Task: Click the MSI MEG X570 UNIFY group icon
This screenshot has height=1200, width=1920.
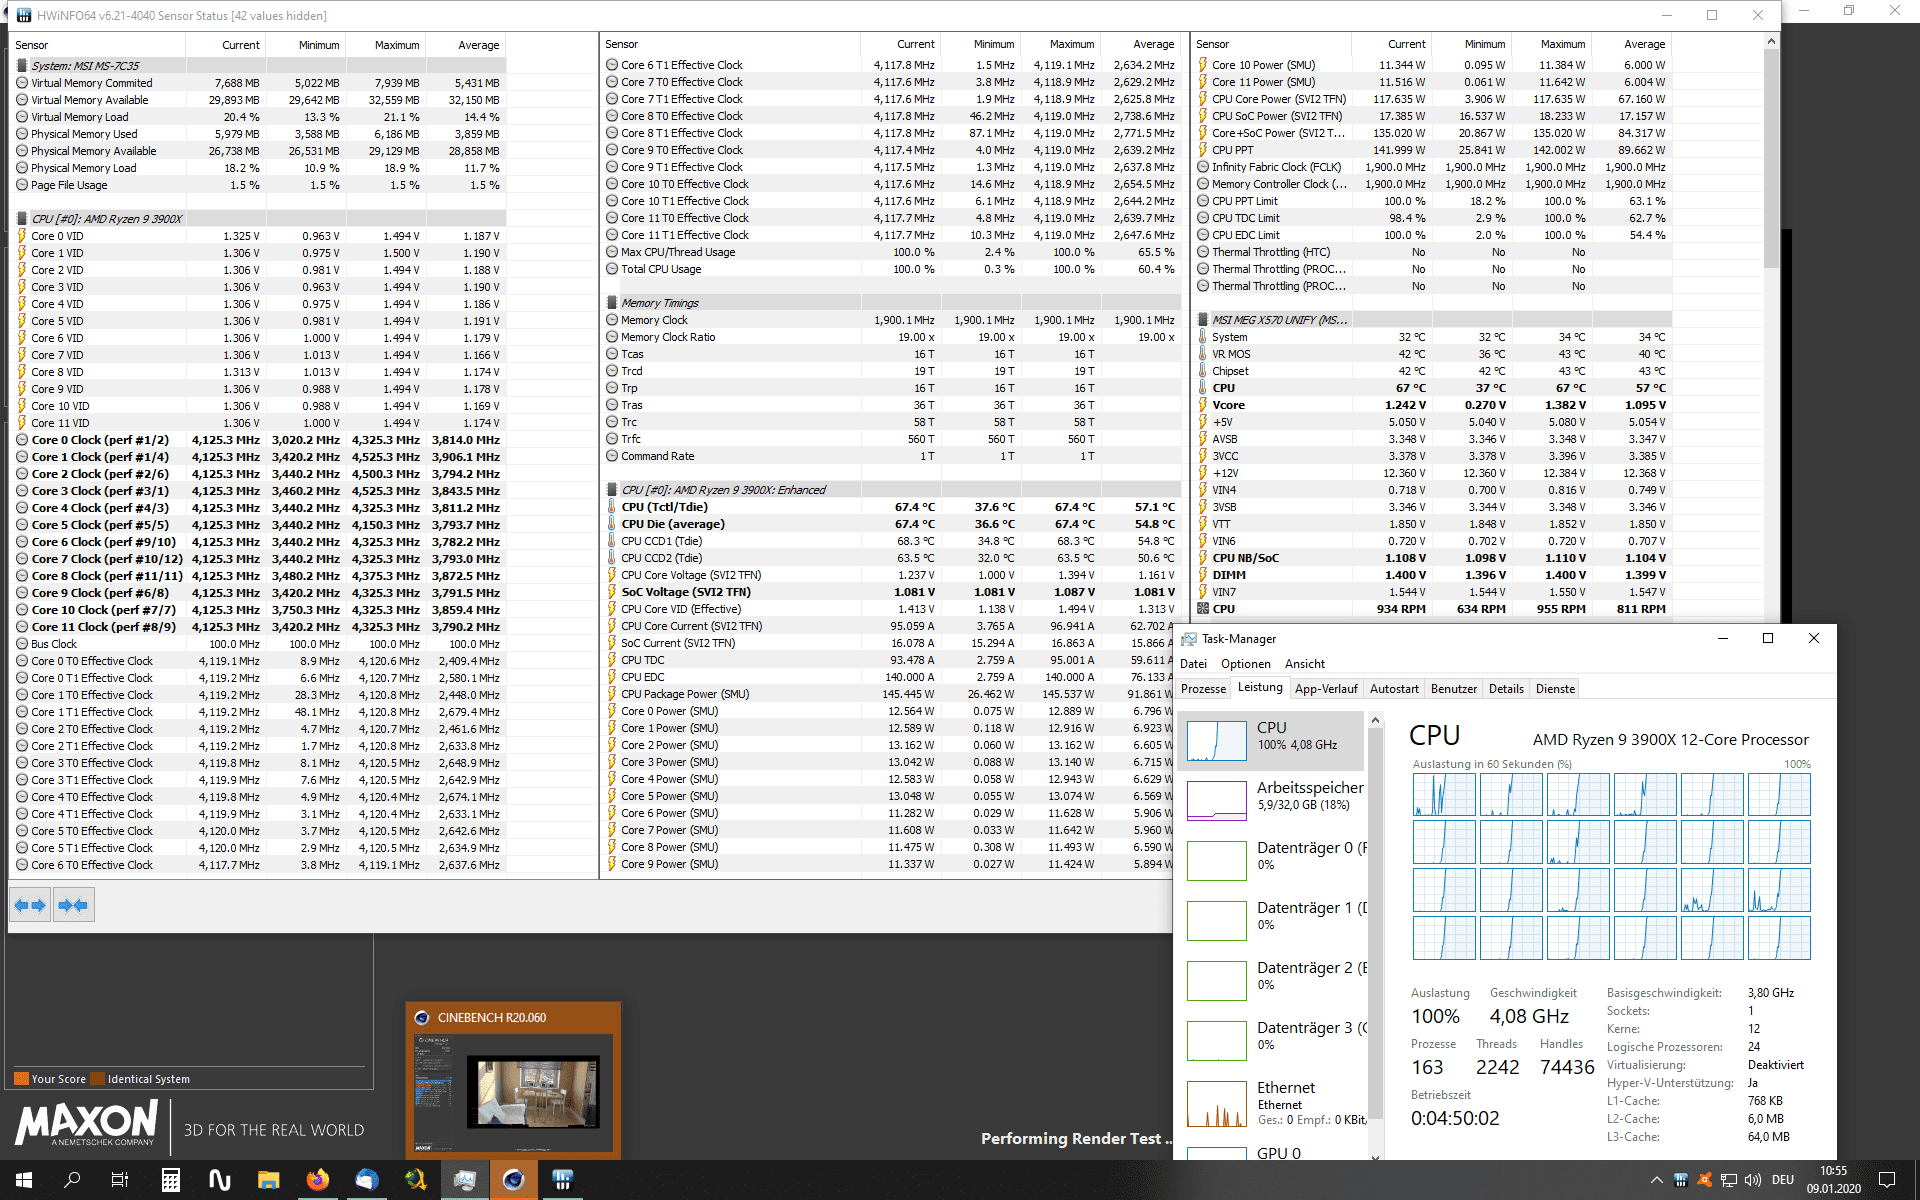Action: coord(1203,320)
